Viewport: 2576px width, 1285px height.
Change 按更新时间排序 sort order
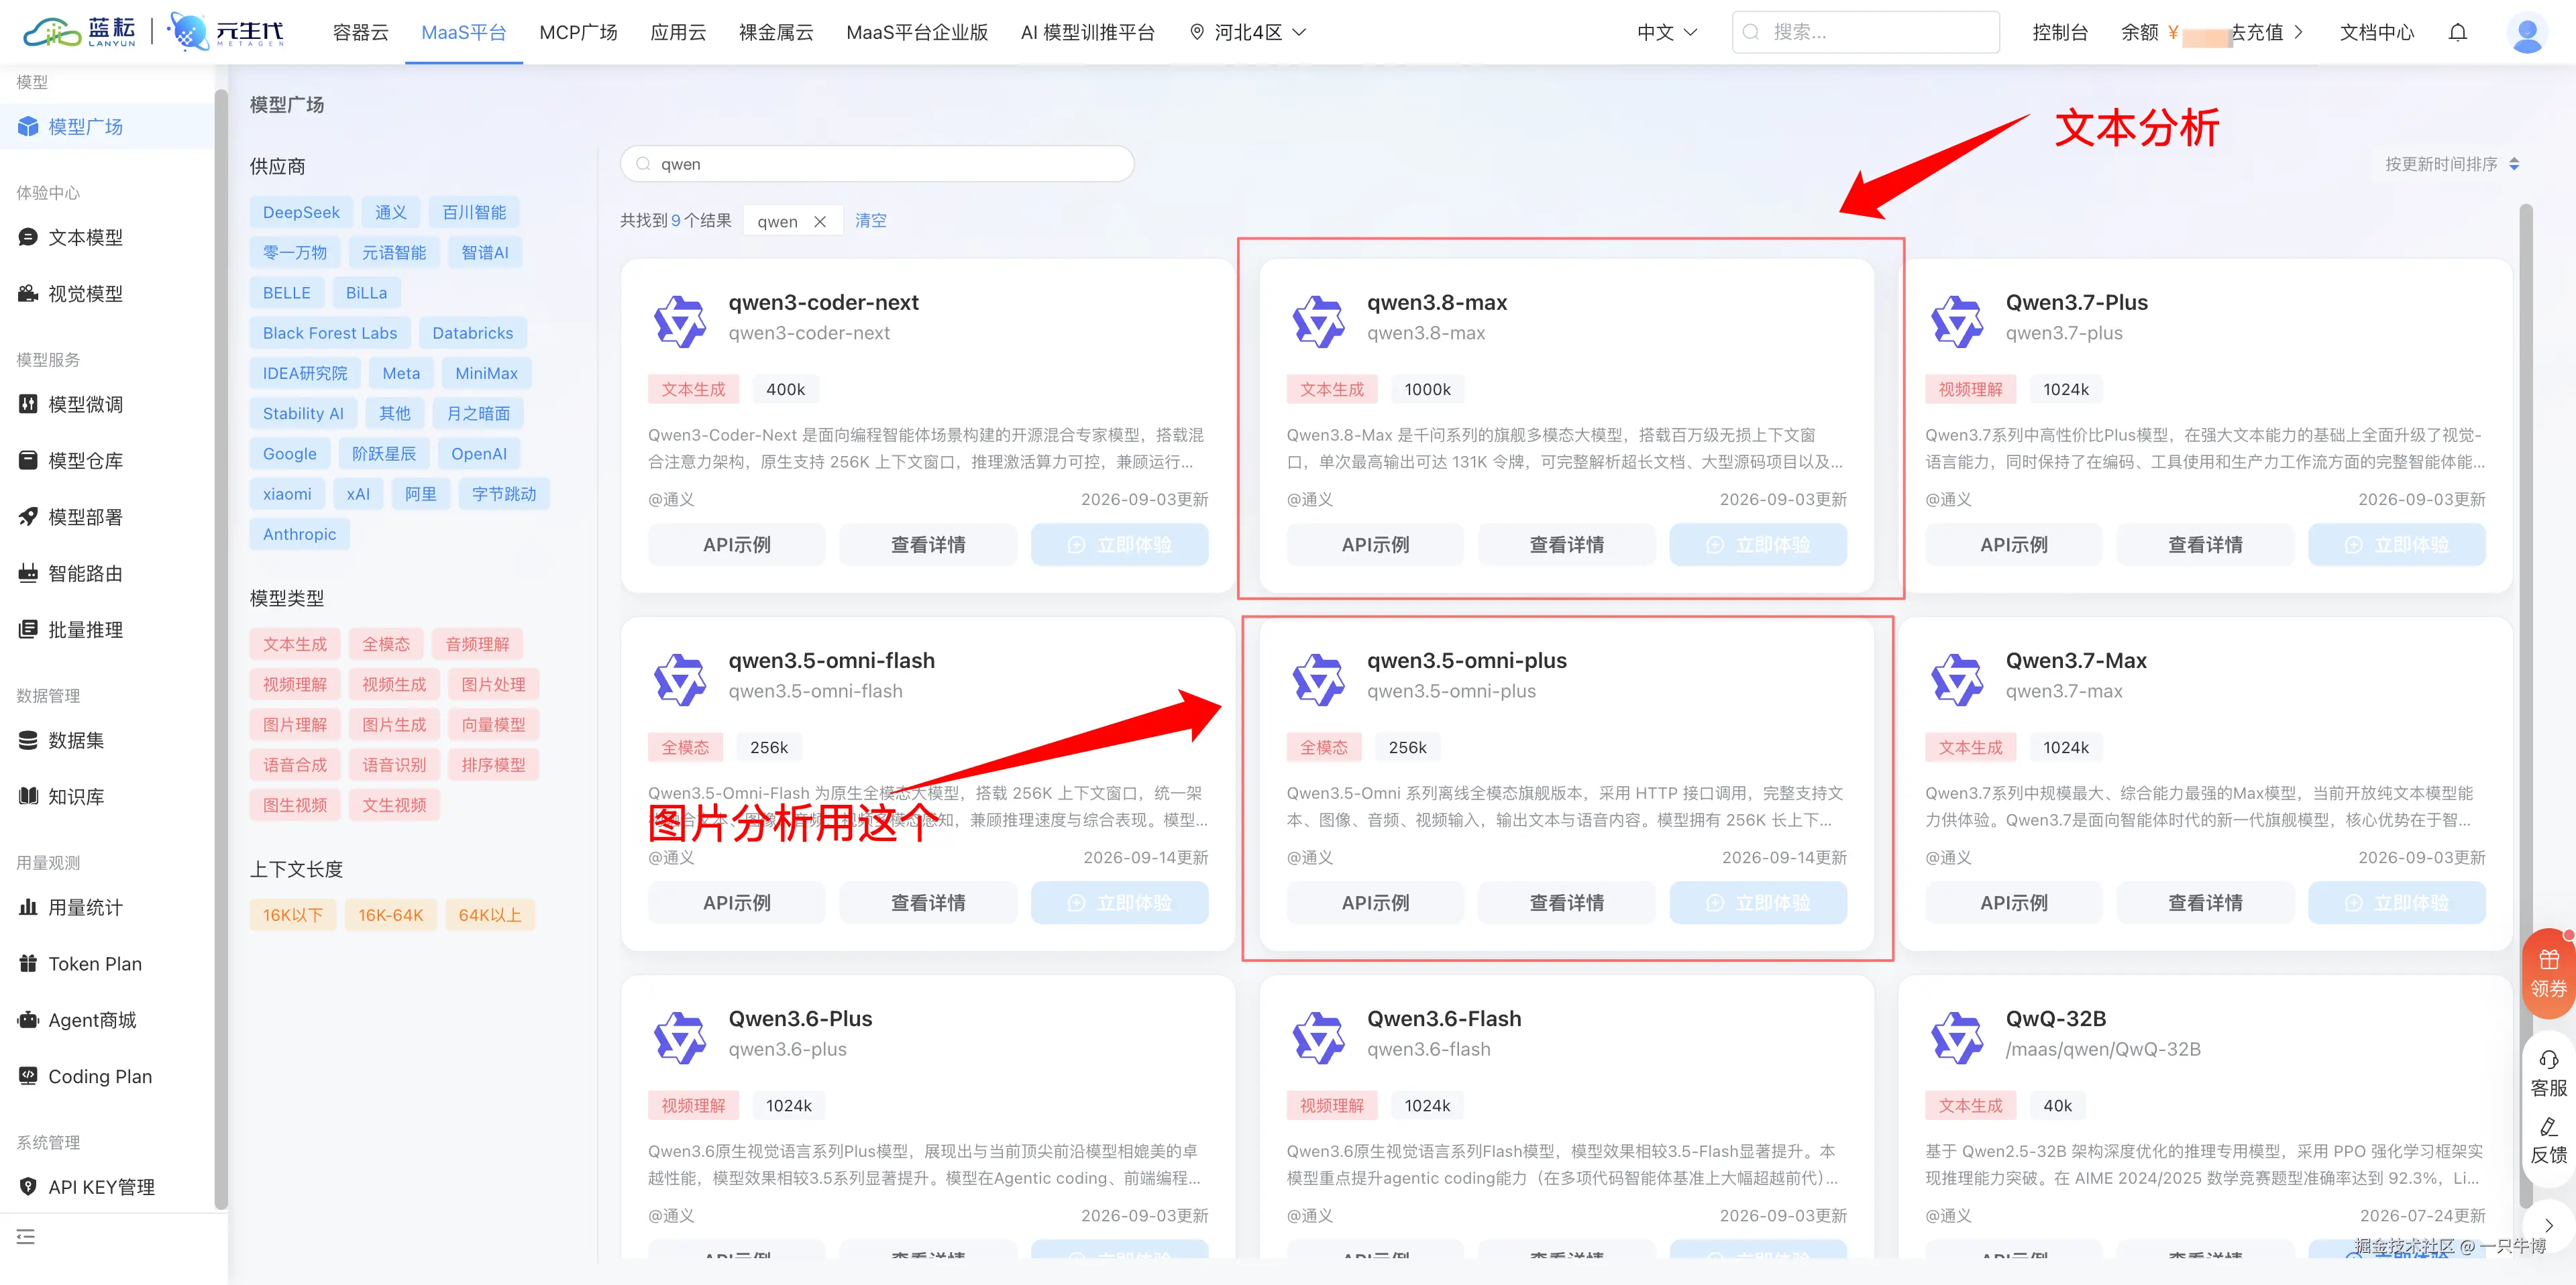tap(2452, 164)
